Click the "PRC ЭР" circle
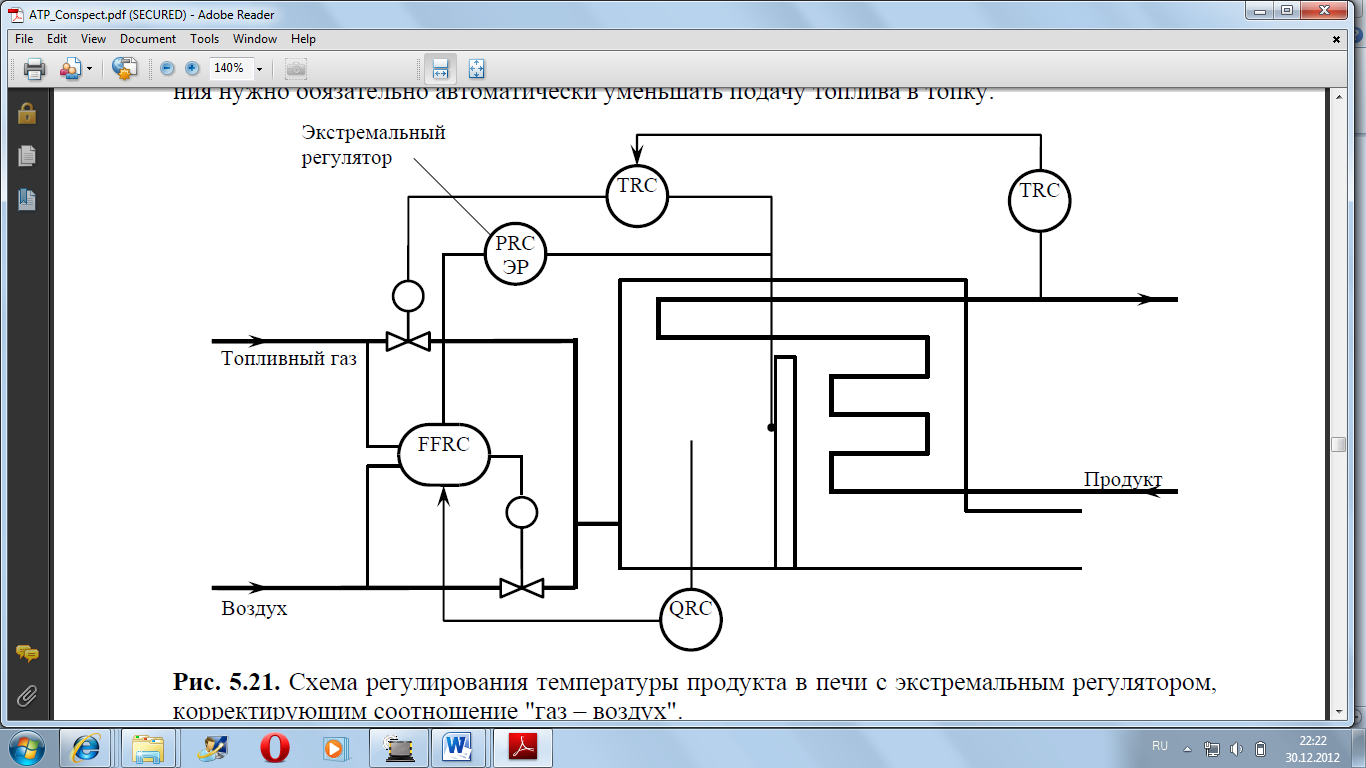Viewport: 1366px width, 768px height. 516,252
